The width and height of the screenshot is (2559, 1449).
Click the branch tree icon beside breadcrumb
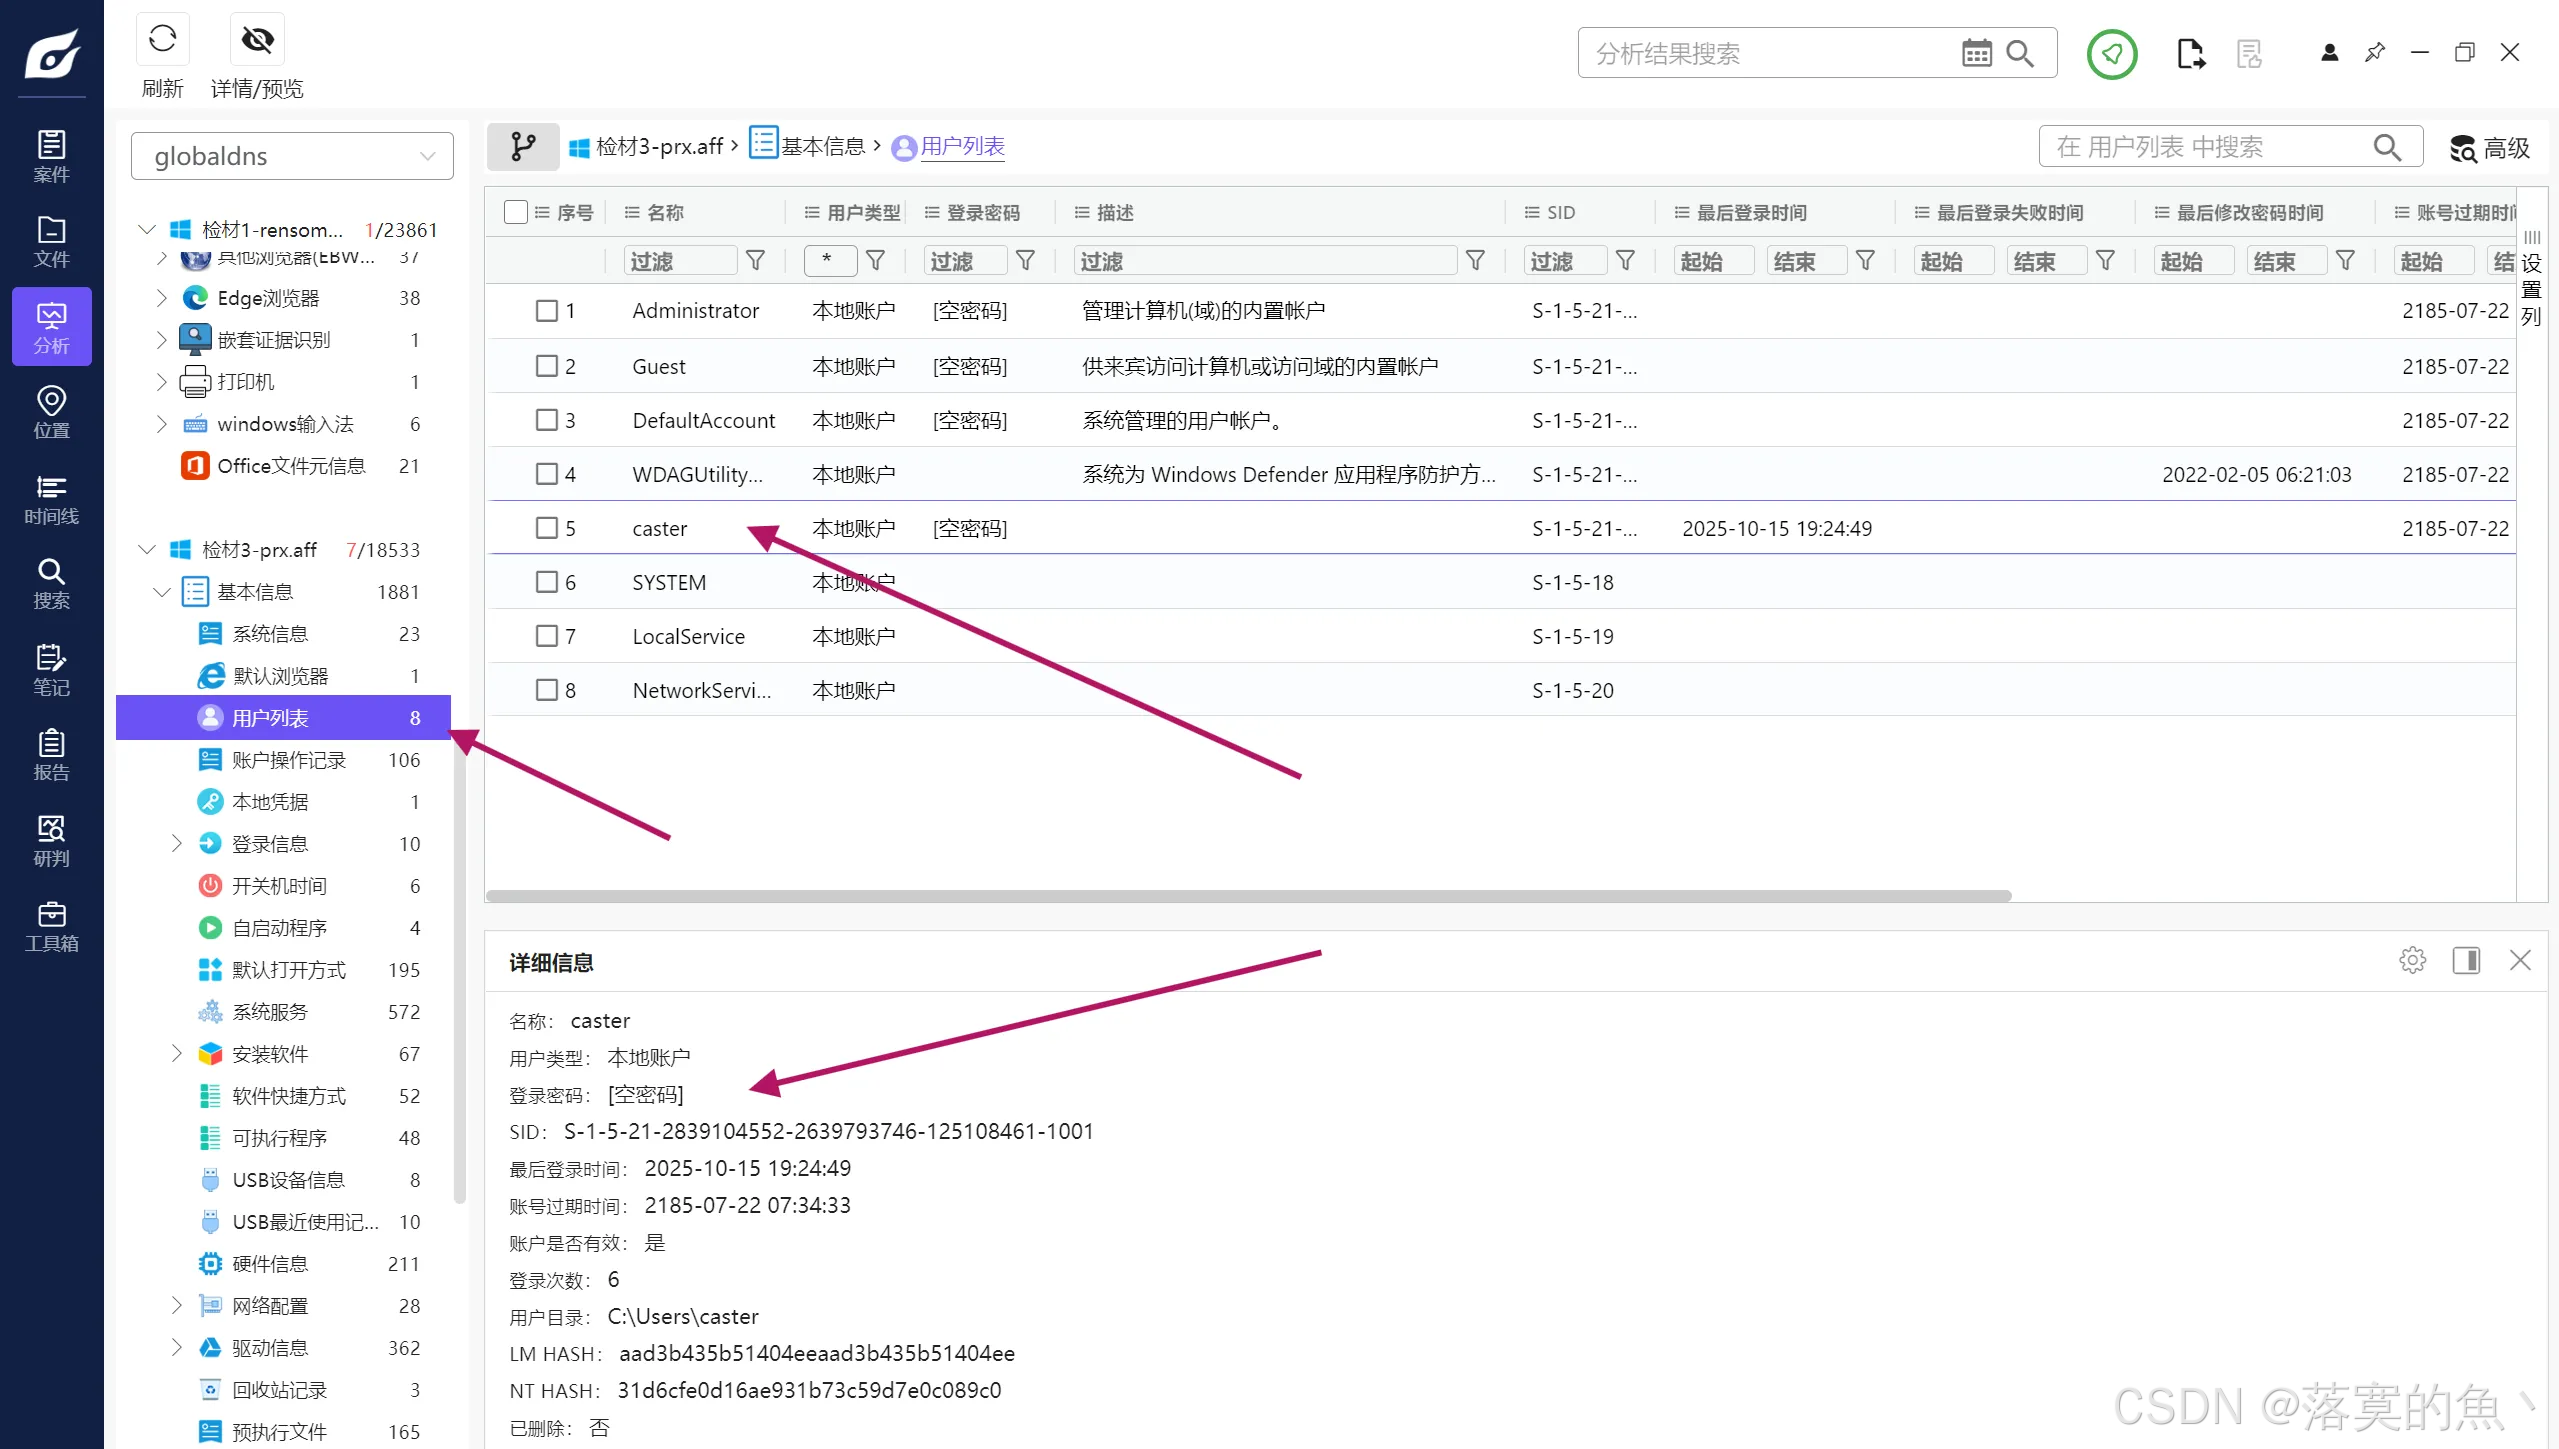click(523, 147)
